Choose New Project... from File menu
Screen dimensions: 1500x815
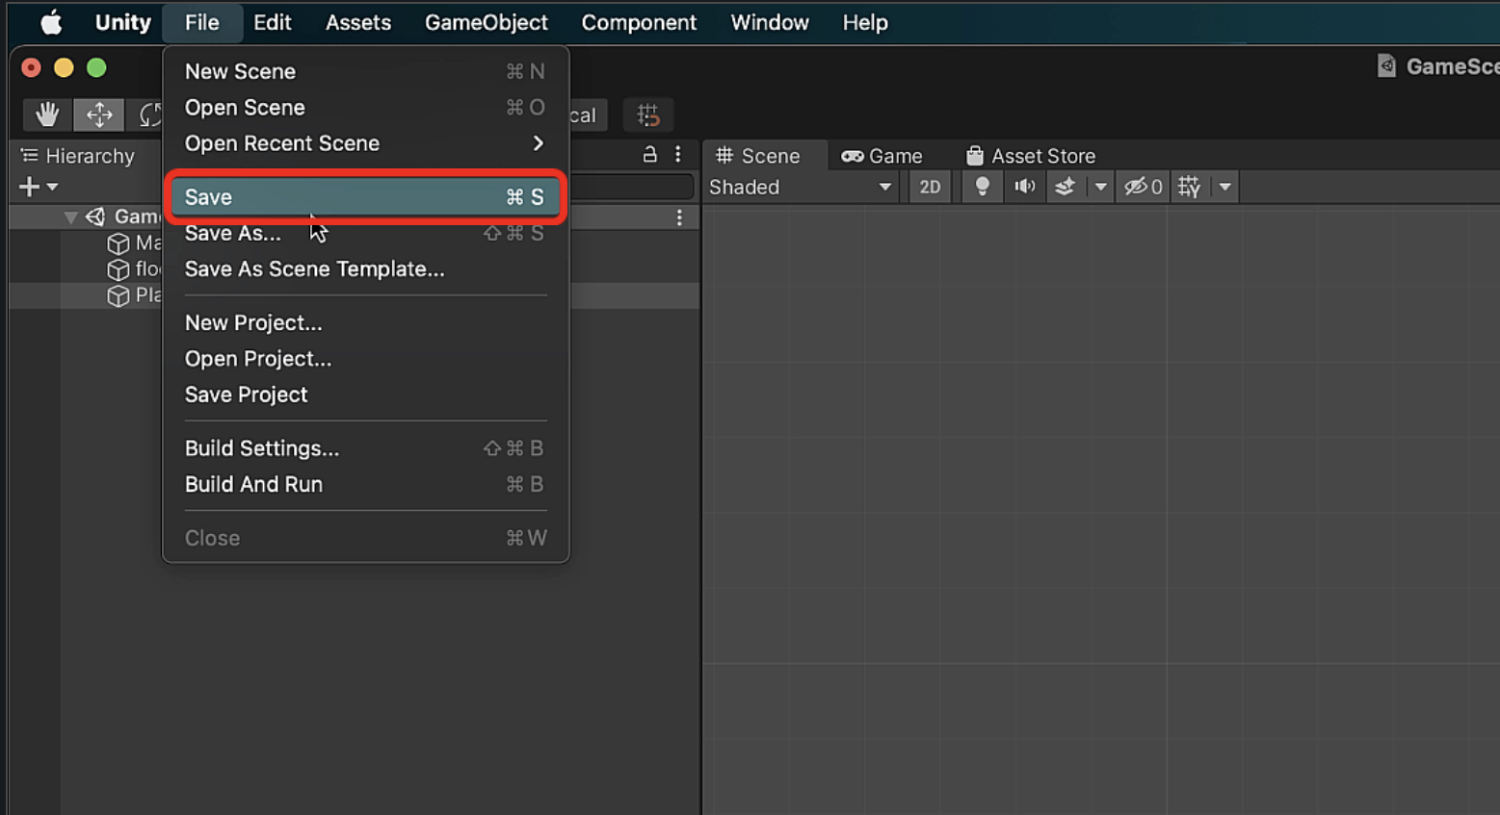point(365,323)
